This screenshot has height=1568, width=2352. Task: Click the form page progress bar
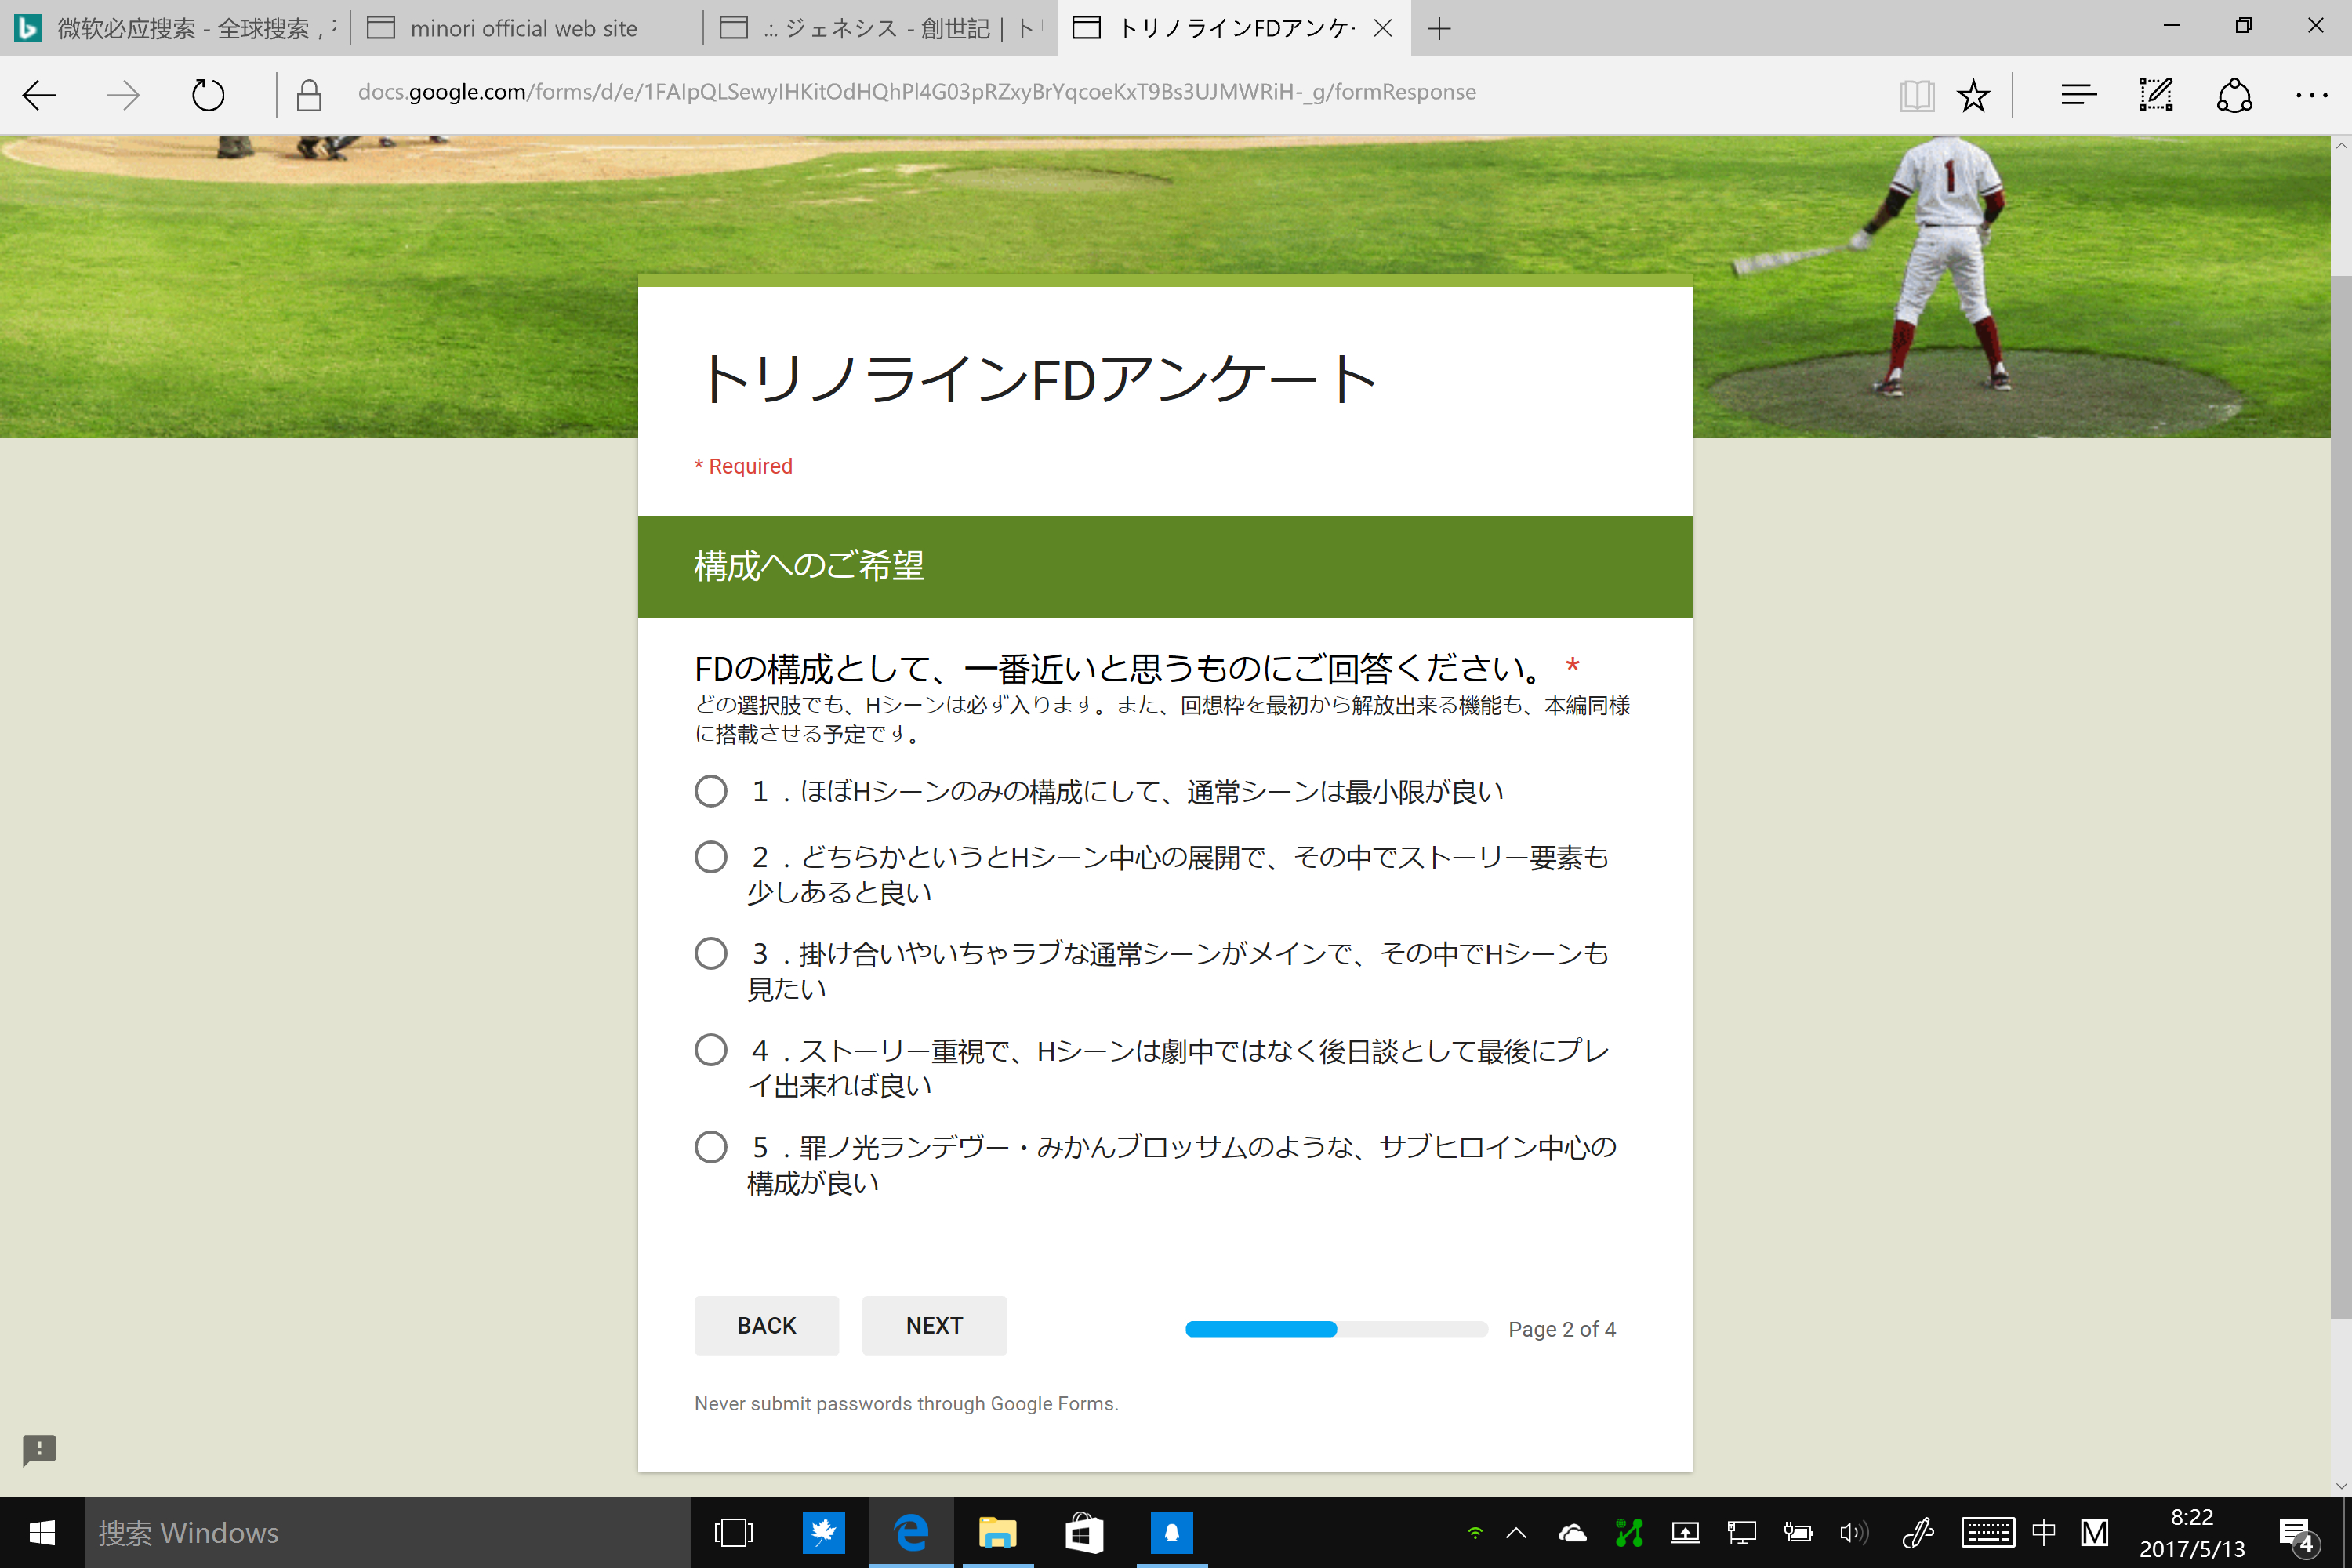(x=1336, y=1329)
